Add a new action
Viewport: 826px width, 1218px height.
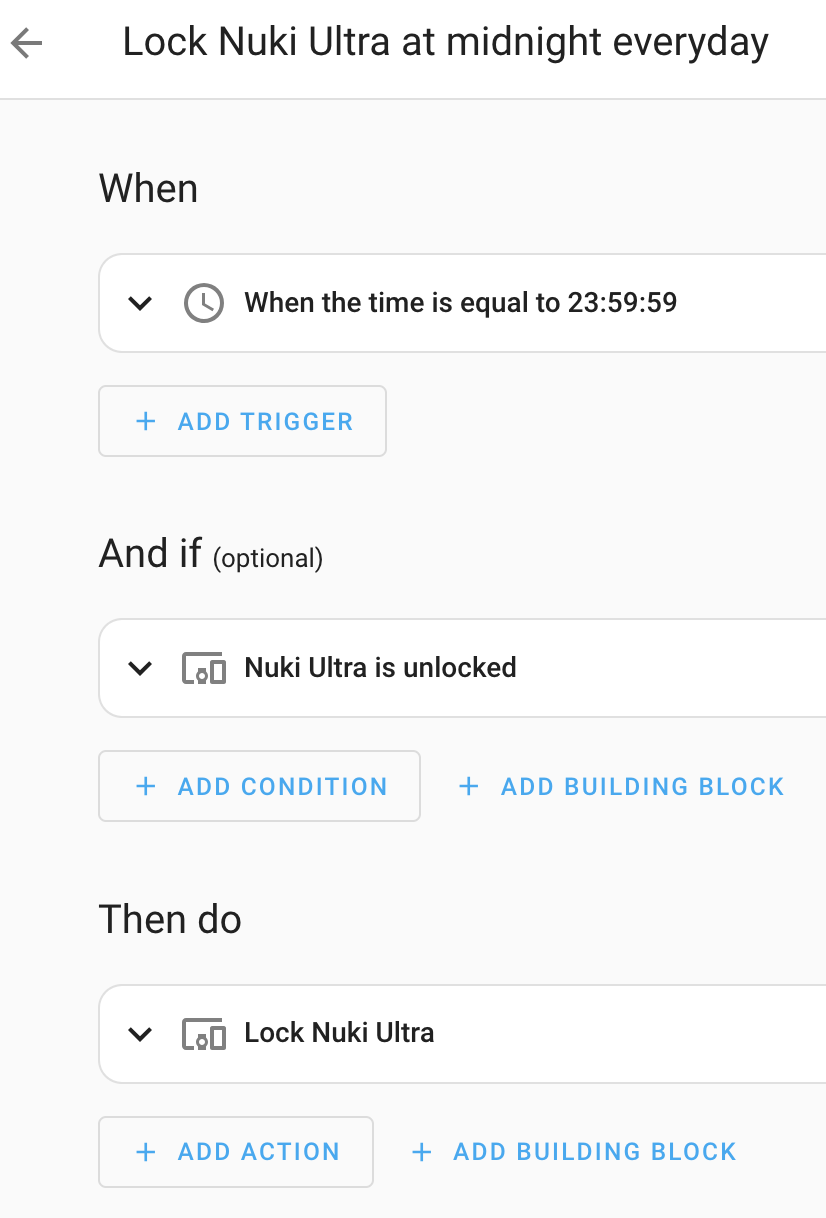click(x=236, y=1152)
